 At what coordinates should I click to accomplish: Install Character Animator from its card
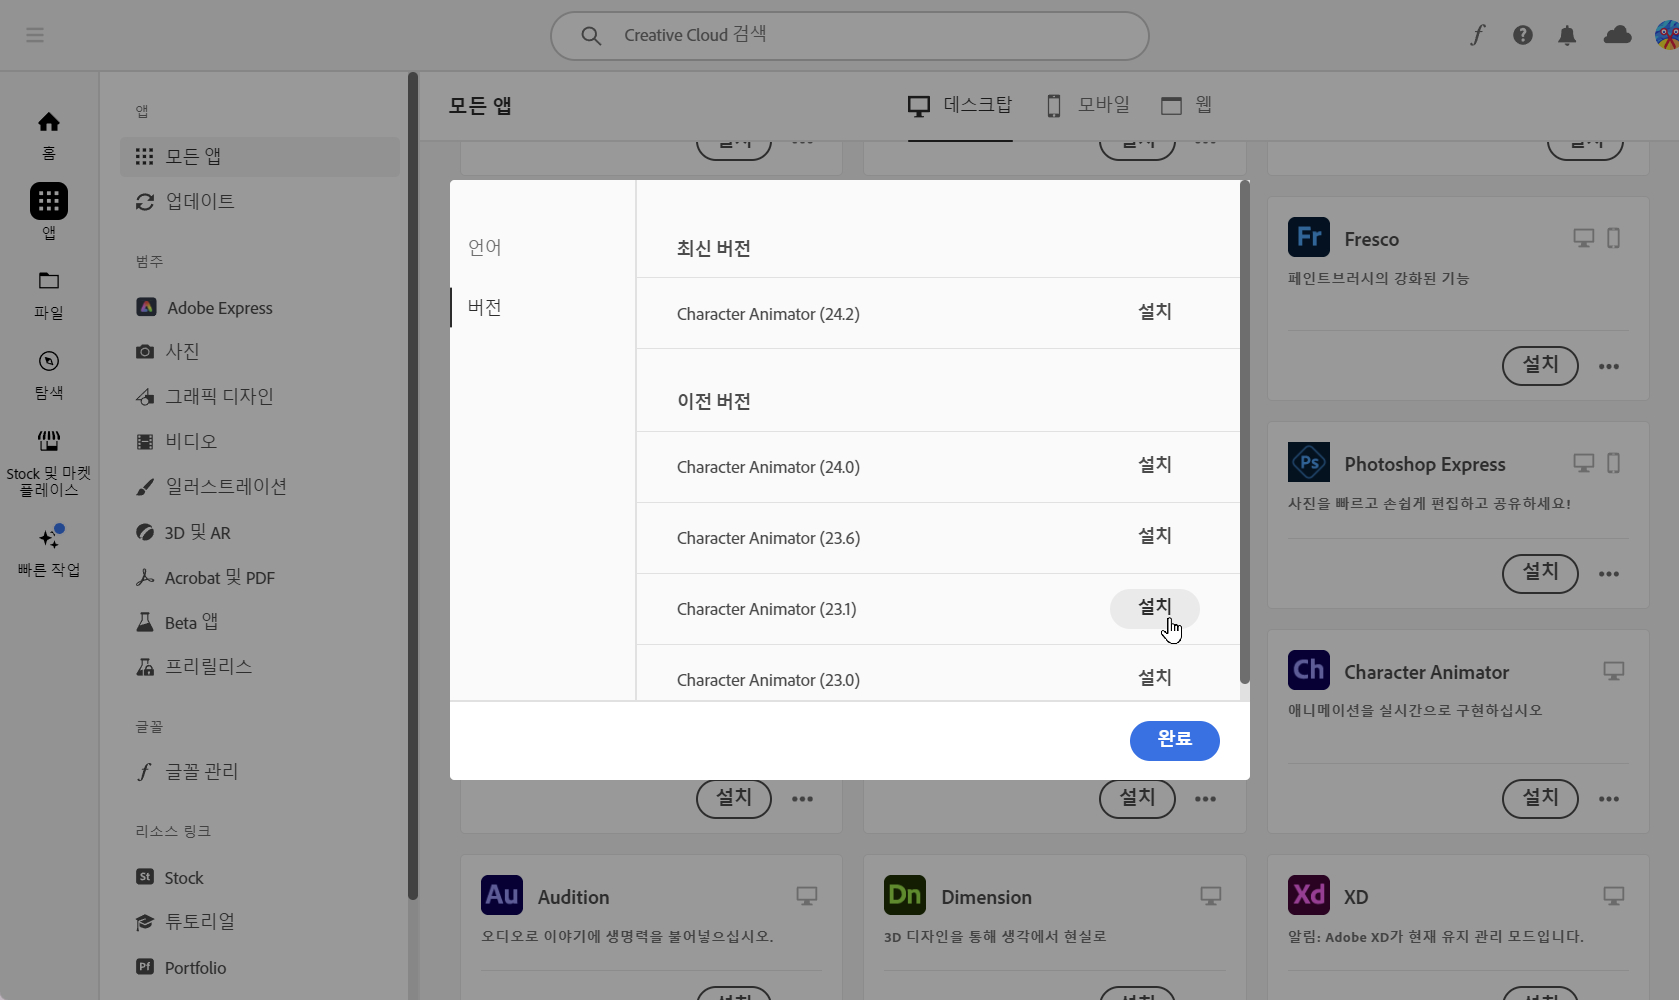tap(1540, 798)
